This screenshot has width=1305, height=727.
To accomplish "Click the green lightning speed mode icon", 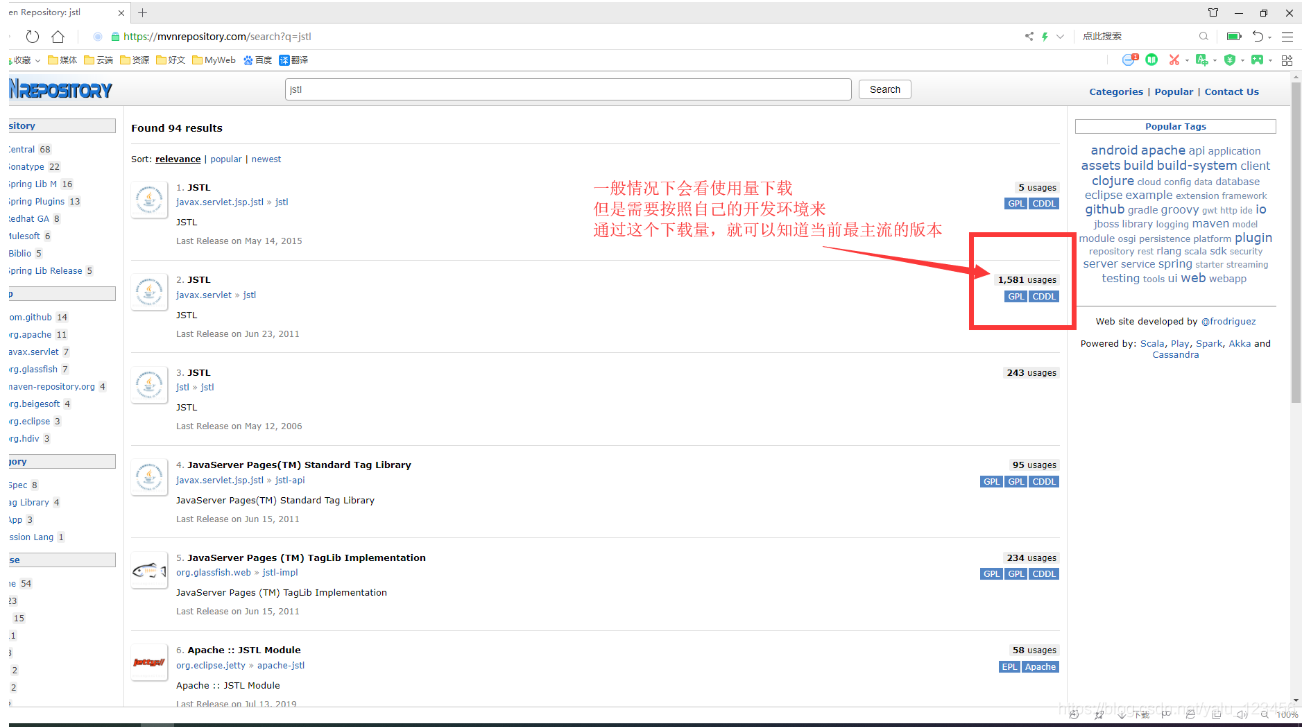I will pos(1045,36).
